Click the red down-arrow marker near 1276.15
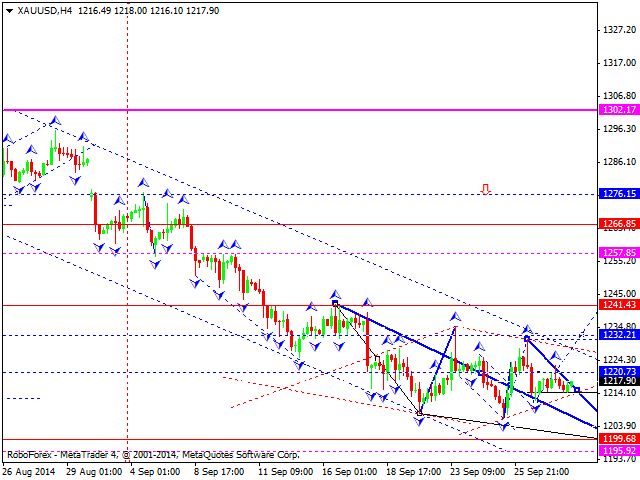The image size is (640, 480). 485,189
